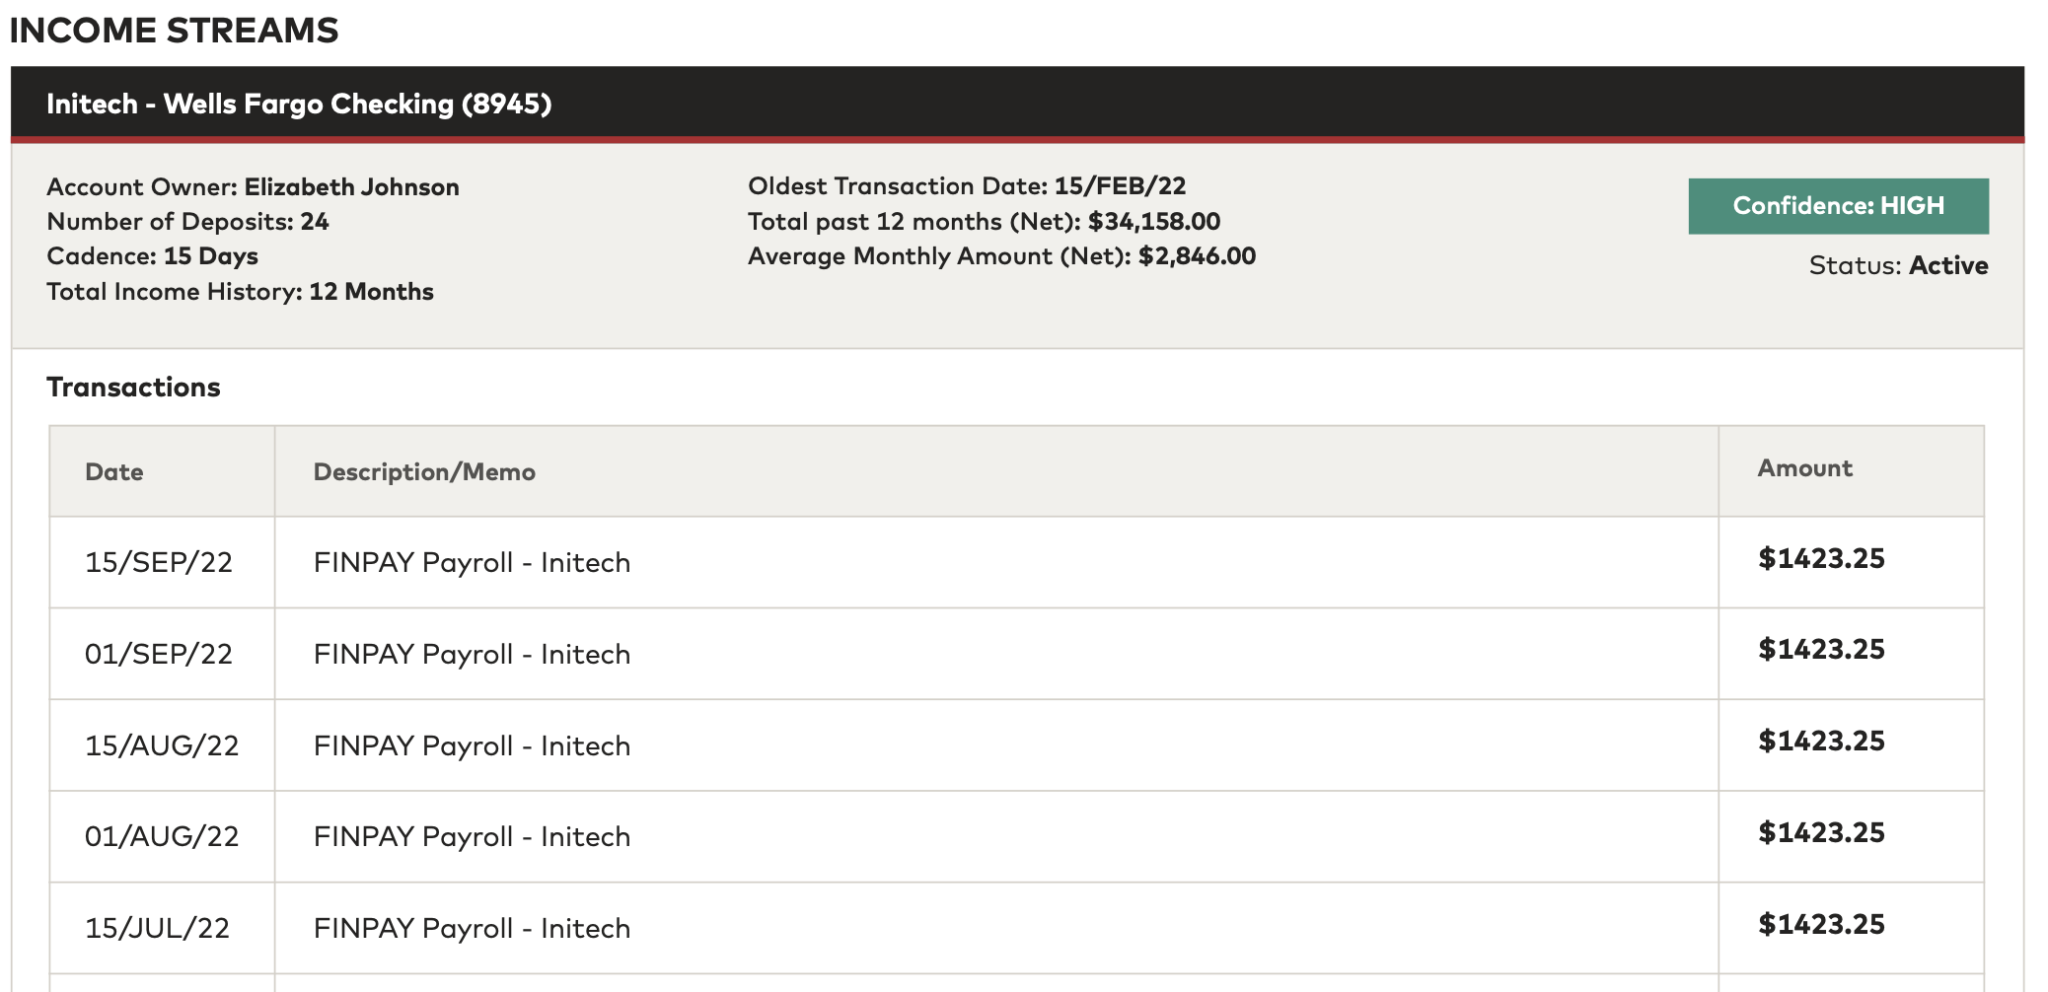Select the $2,846.00 average monthly amount
The height and width of the screenshot is (992, 2048).
(1196, 256)
